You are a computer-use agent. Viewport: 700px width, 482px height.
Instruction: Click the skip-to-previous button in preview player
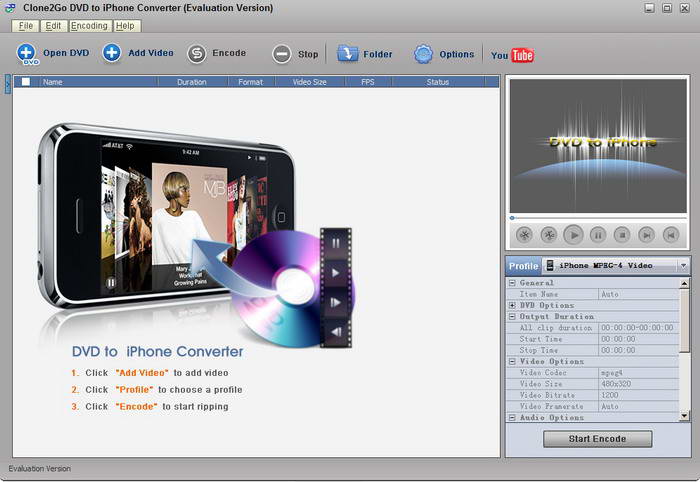pos(671,235)
